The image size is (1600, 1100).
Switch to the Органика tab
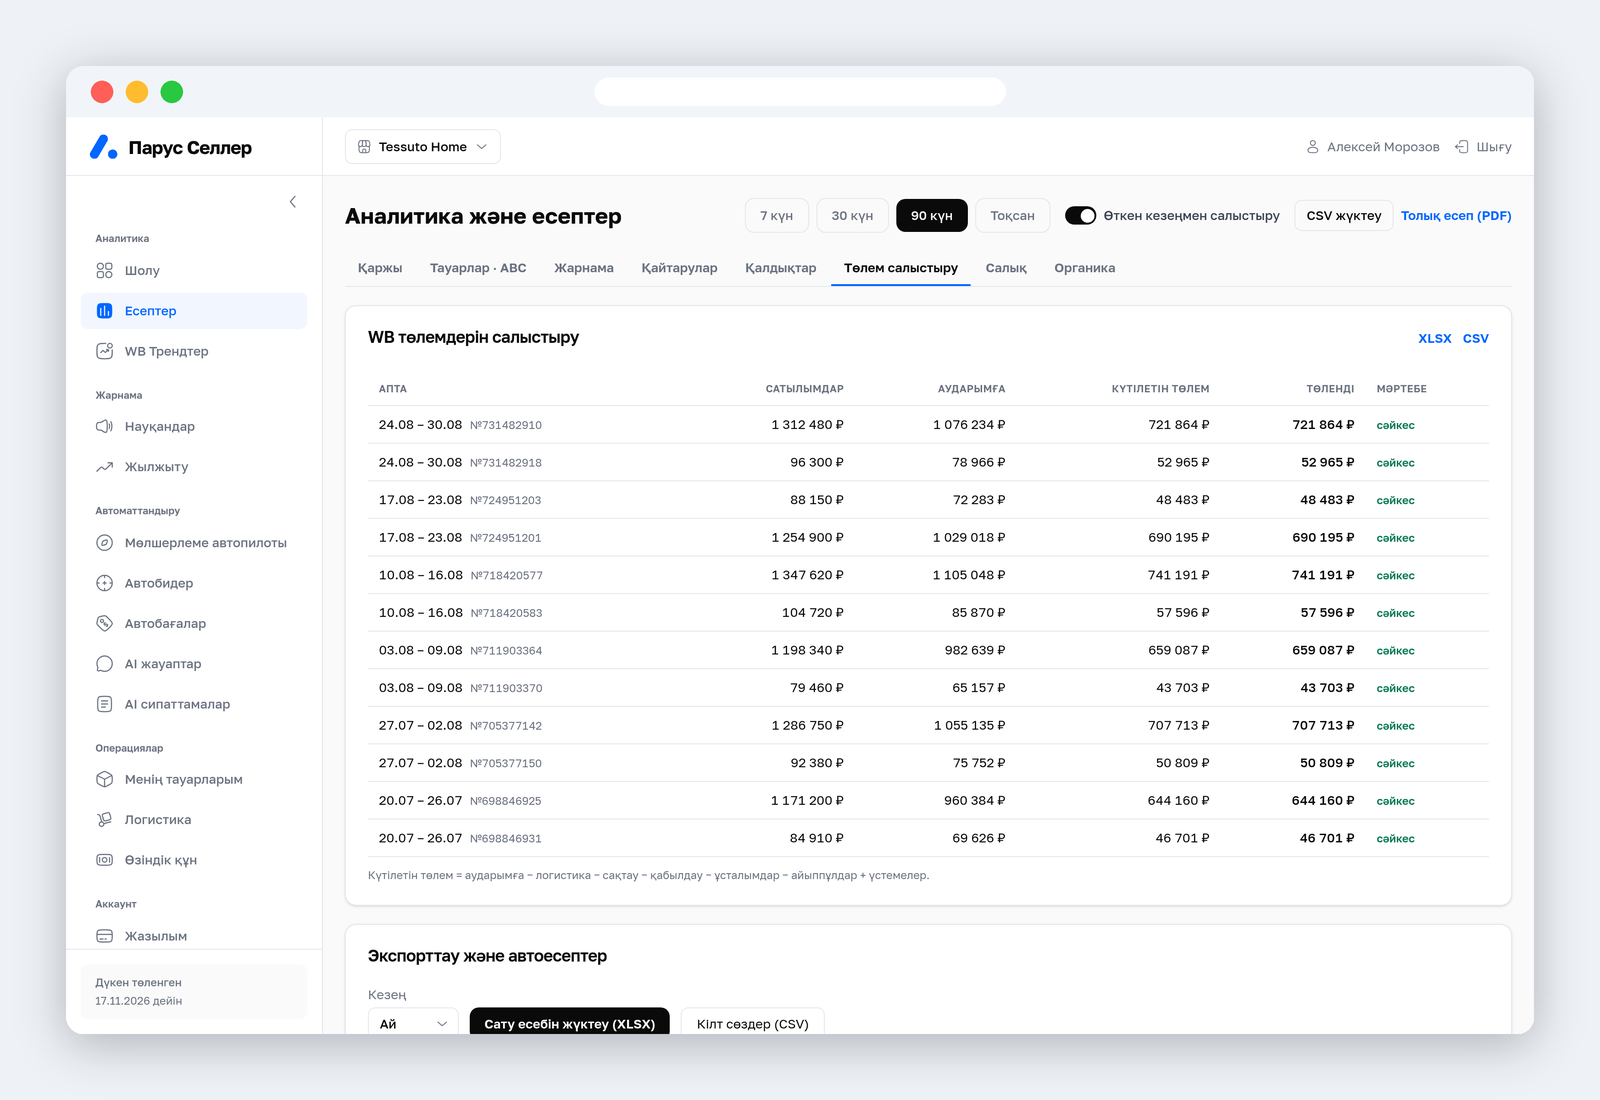coord(1085,268)
